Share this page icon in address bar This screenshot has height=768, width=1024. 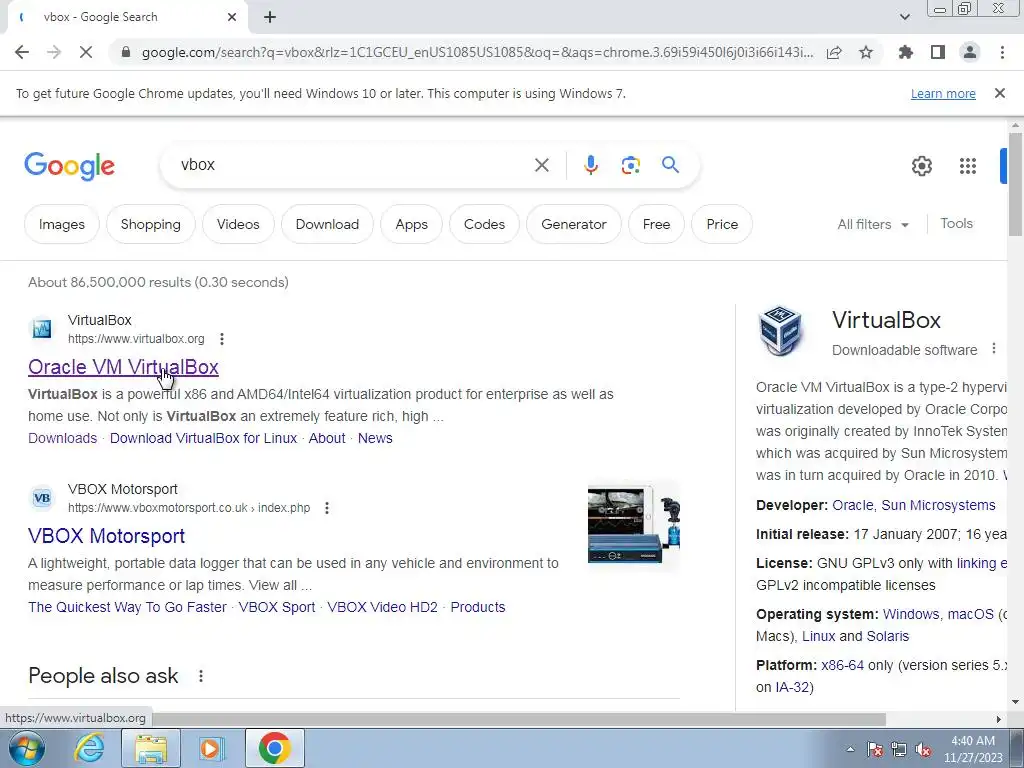click(x=834, y=52)
